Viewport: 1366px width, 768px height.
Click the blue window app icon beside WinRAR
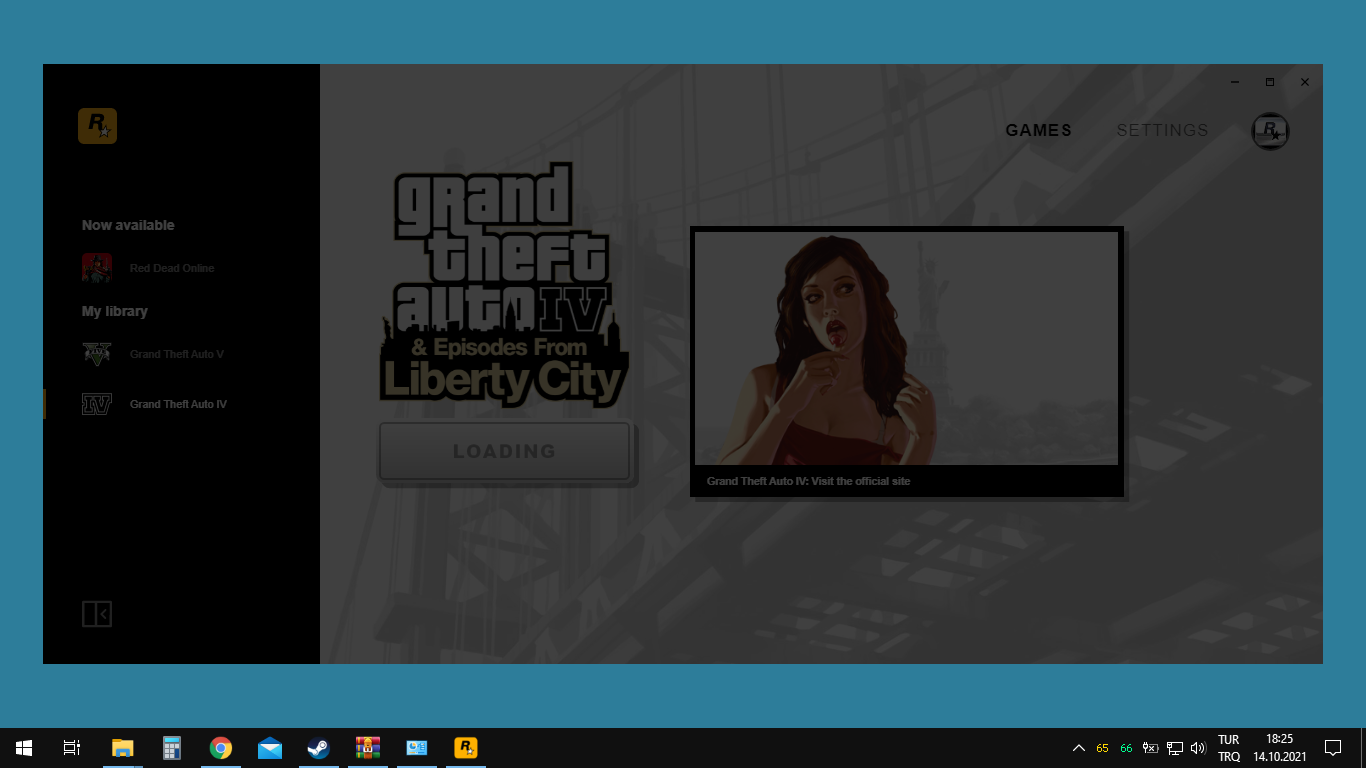pyautogui.click(x=417, y=748)
